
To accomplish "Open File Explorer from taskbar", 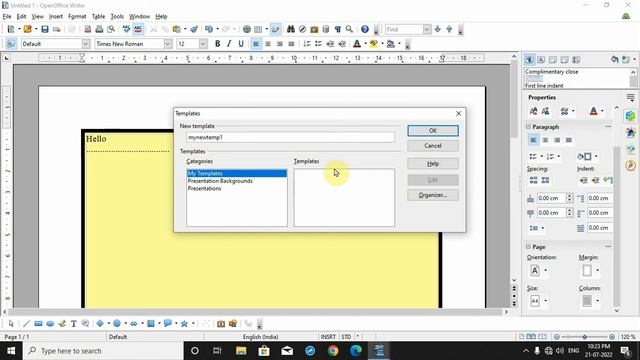I will 241,351.
